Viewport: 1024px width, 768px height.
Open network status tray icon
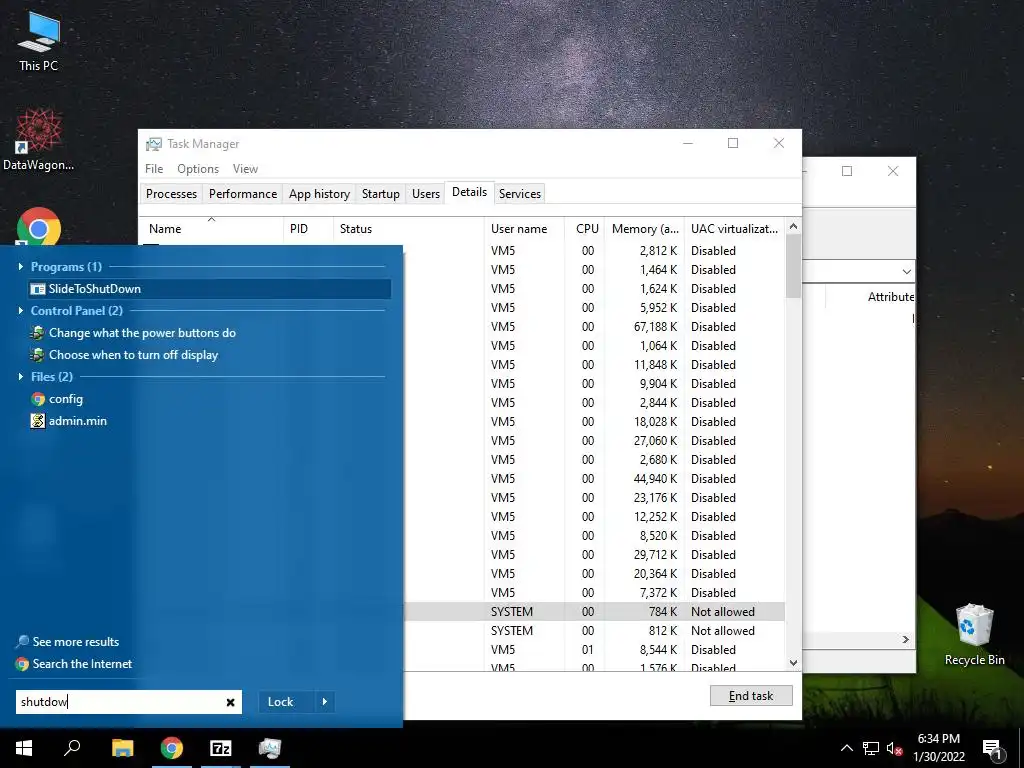click(871, 748)
